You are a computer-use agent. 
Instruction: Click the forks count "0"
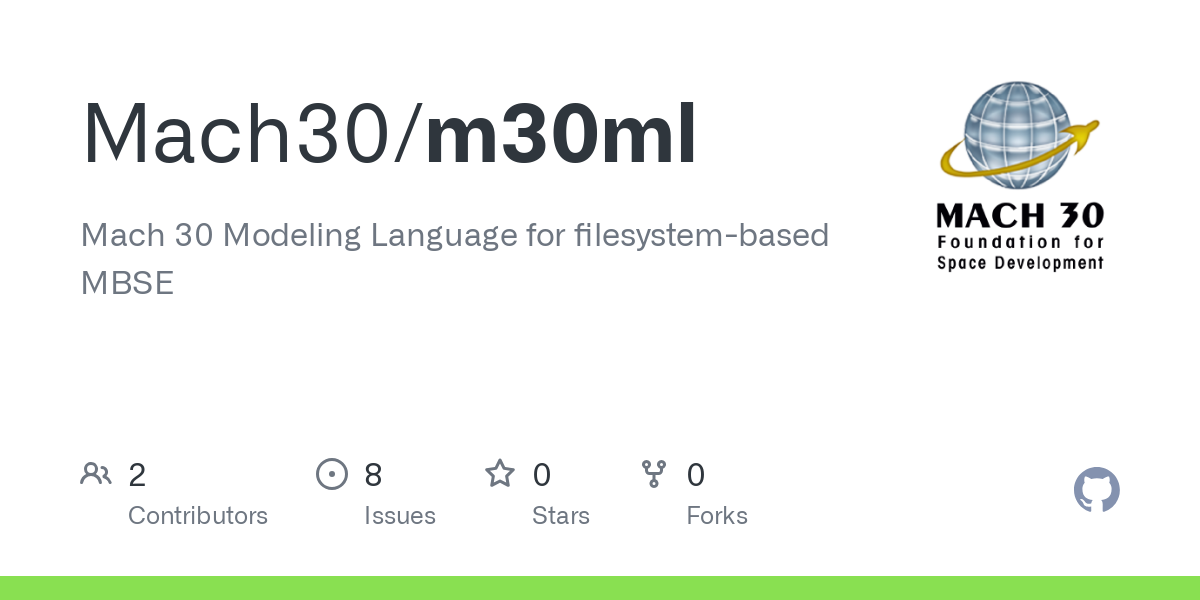[696, 474]
